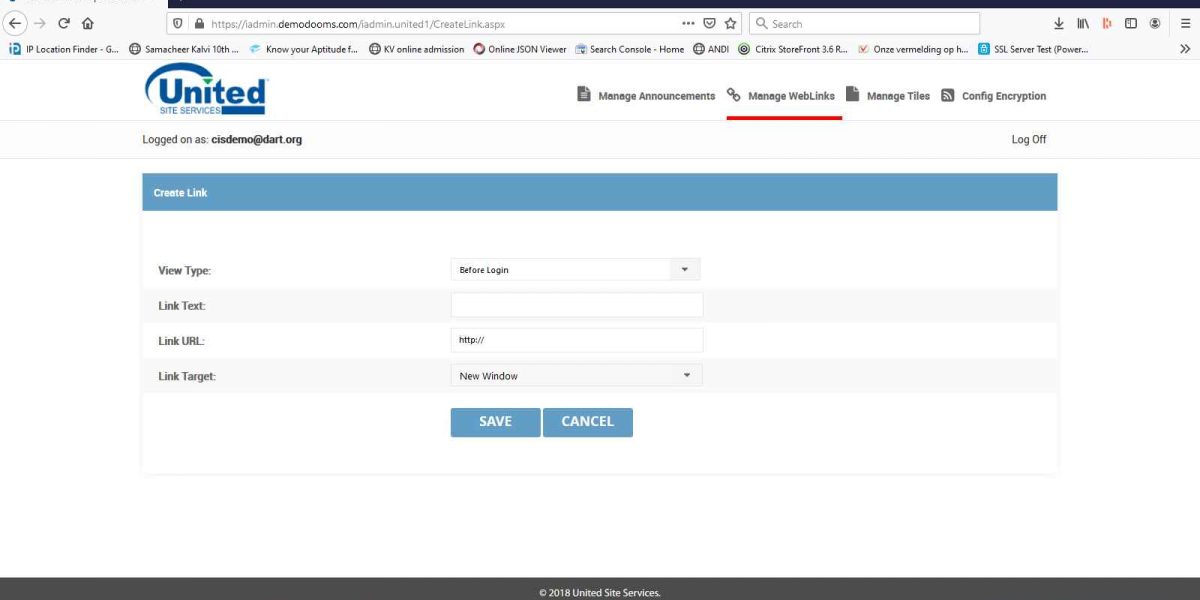1200x600 pixels.
Task: Click the SAVE button
Action: (495, 421)
